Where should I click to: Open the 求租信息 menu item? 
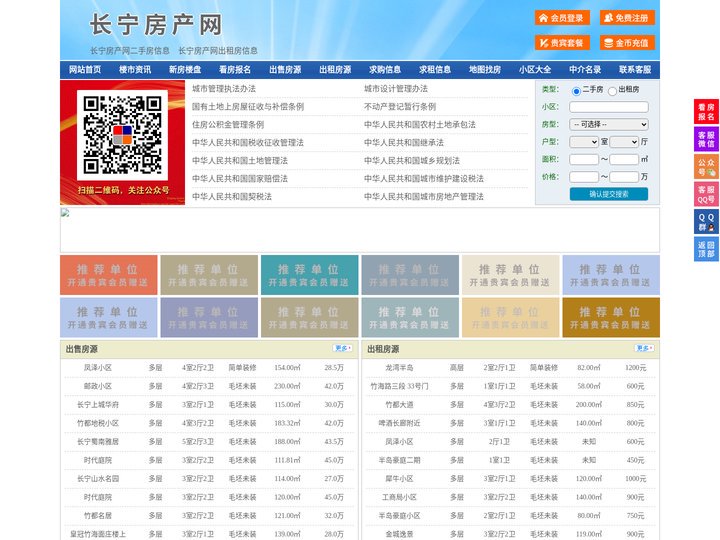click(x=435, y=70)
